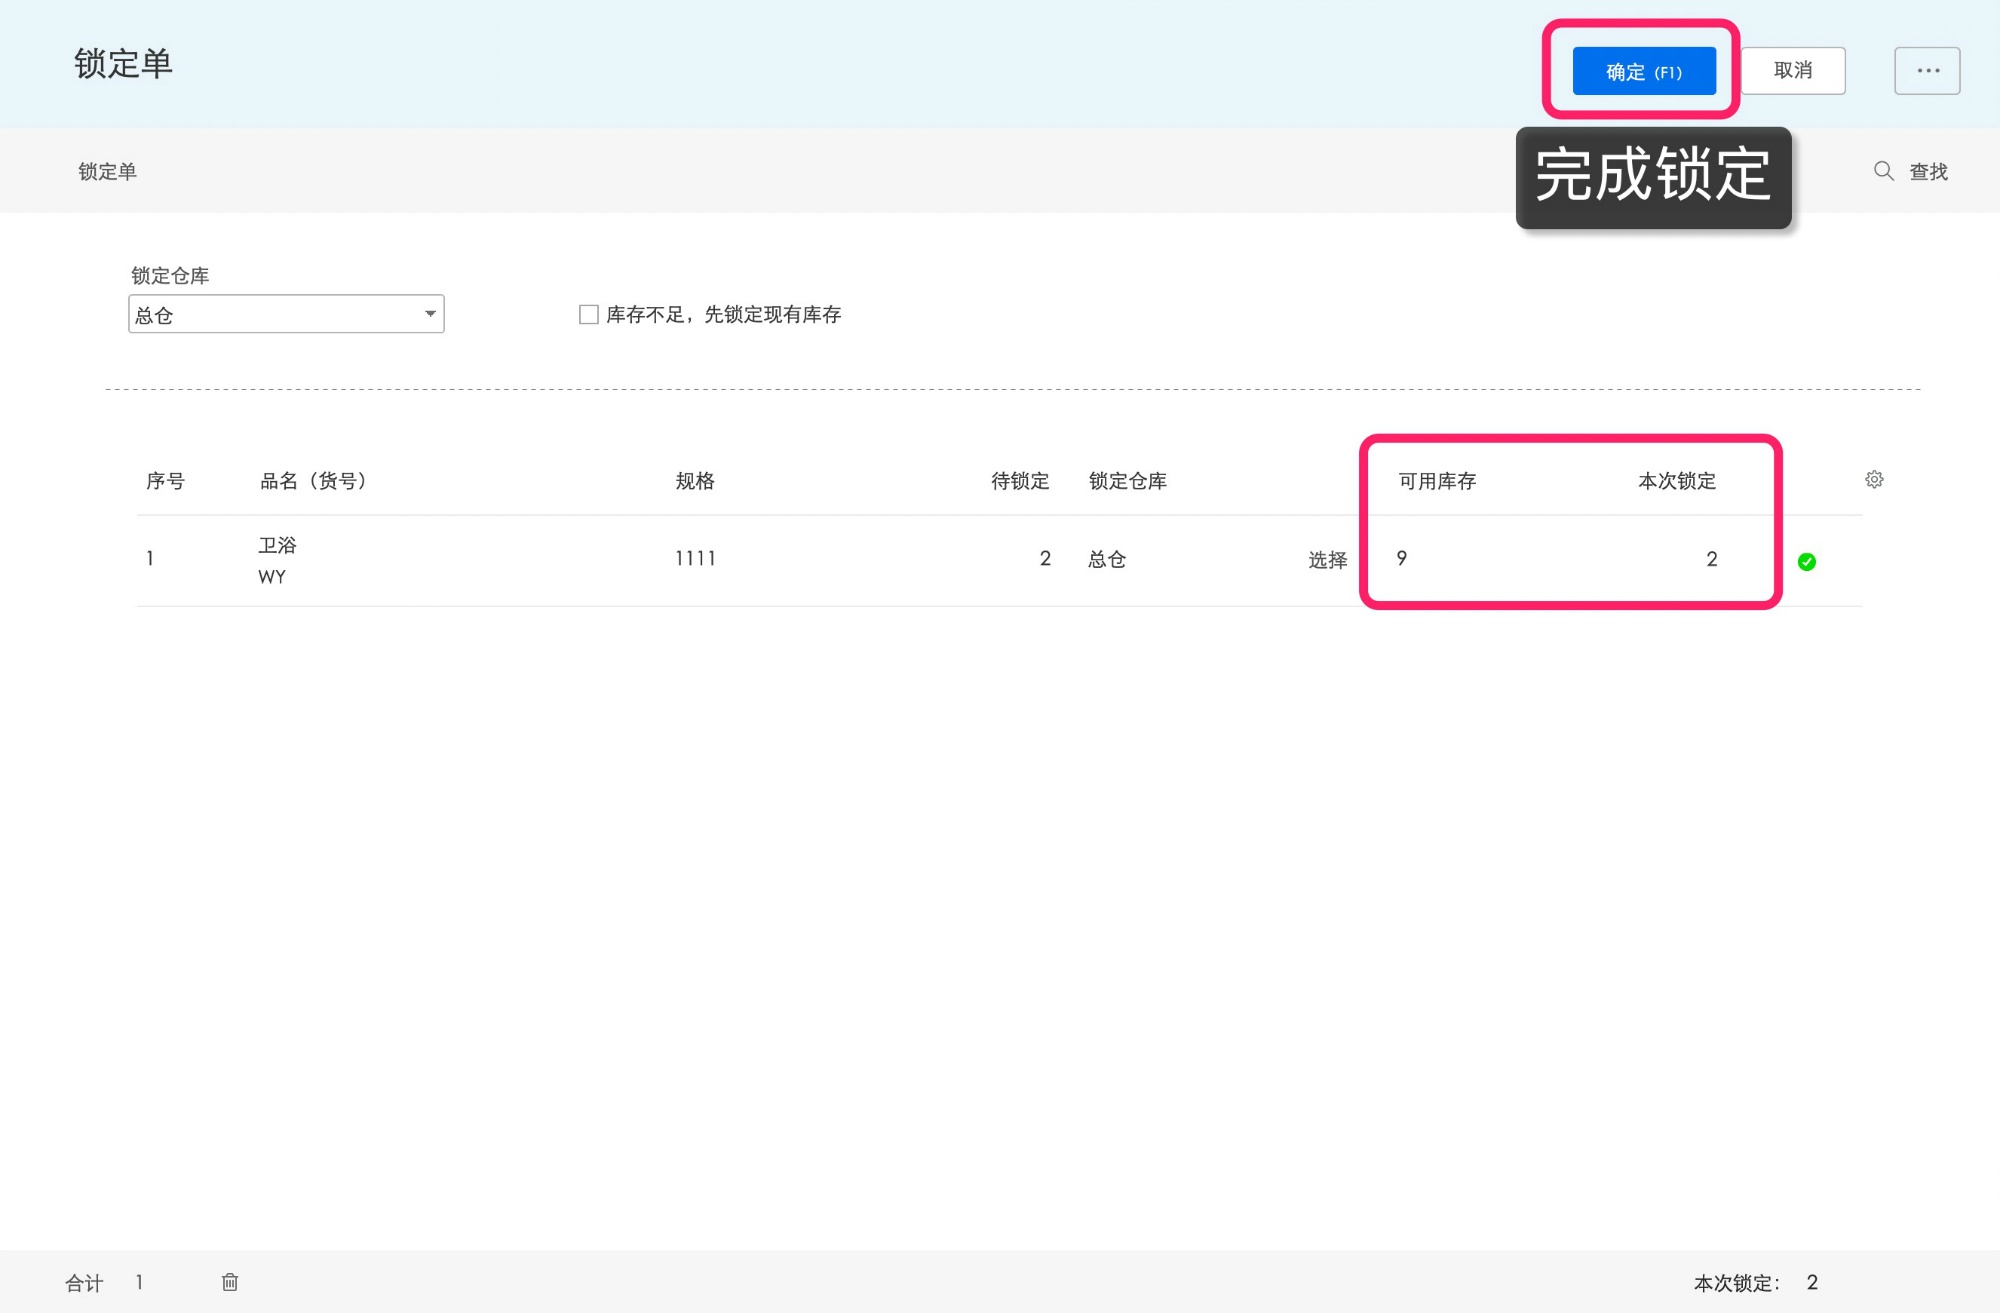Click the 总仓 warehouse cell in row 1
2000x1313 pixels.
(x=1107, y=560)
